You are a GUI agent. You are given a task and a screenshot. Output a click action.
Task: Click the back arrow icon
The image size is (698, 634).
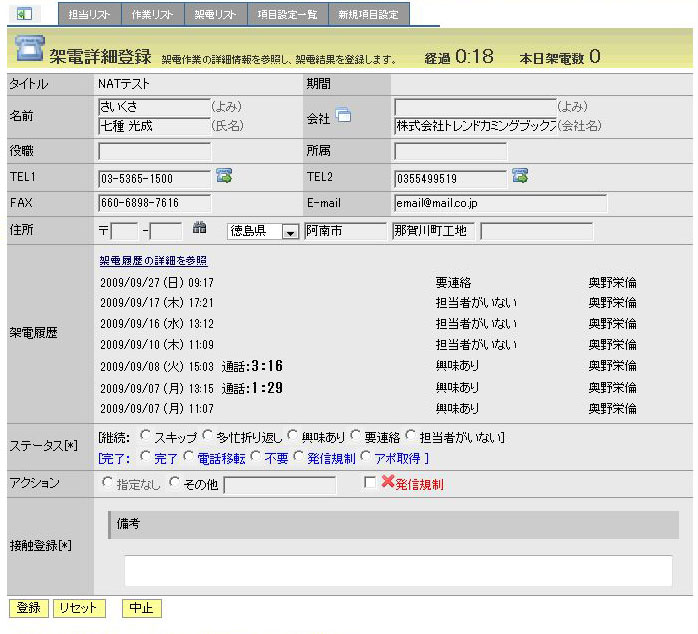click(x=24, y=14)
